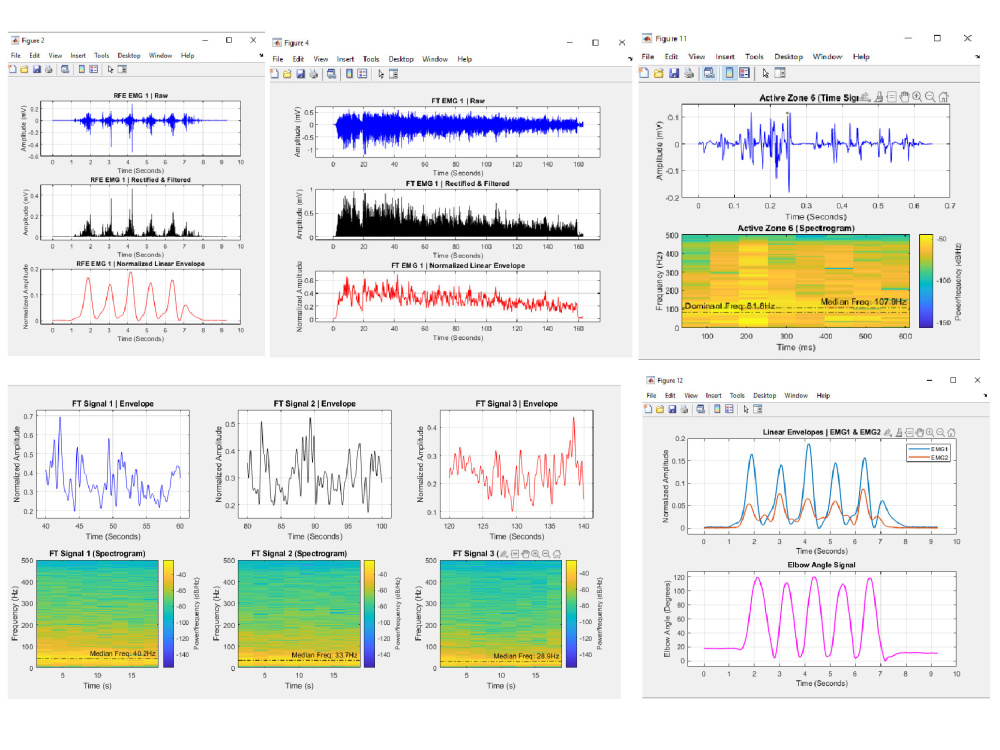Select EMG2 entry in Figure 12 legend
This screenshot has width=1000, height=750.
tap(929, 457)
